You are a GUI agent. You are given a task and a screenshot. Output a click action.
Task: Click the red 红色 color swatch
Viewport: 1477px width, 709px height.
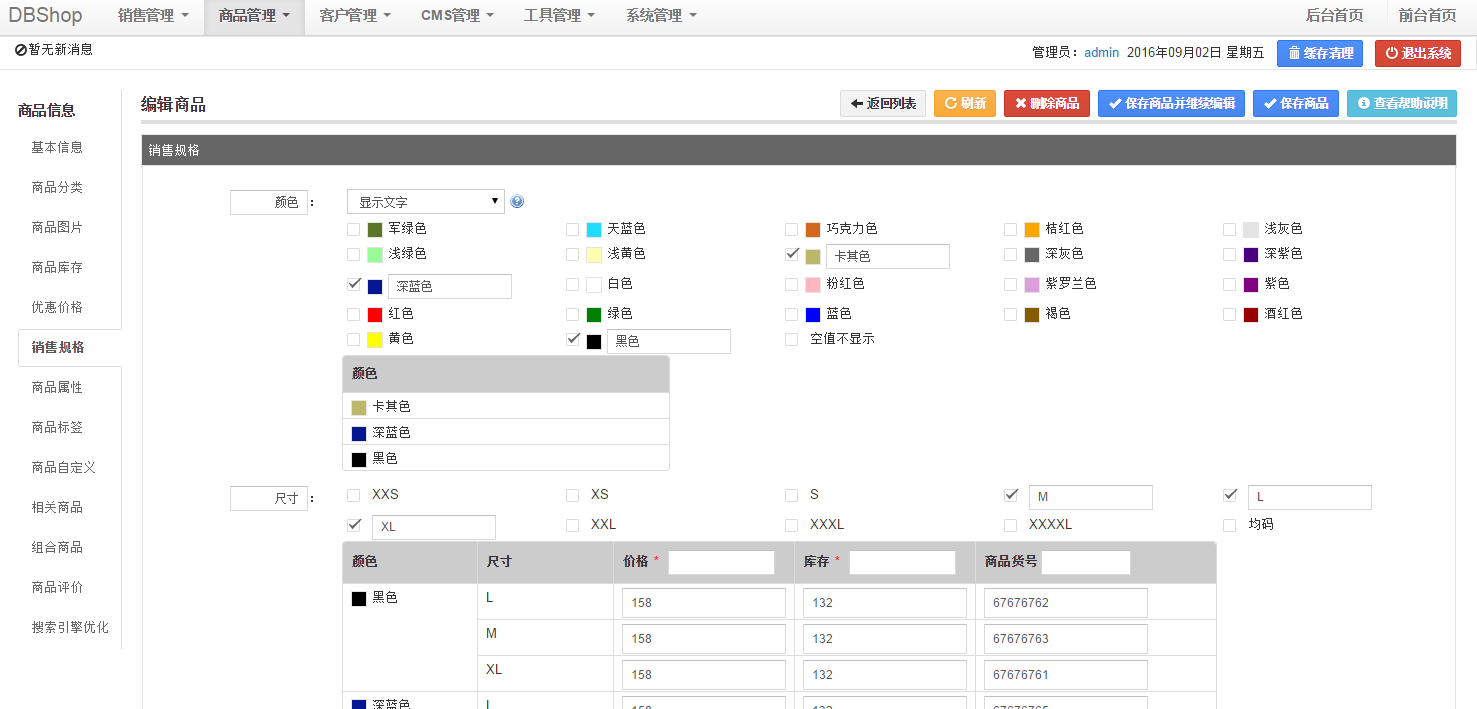tap(375, 315)
